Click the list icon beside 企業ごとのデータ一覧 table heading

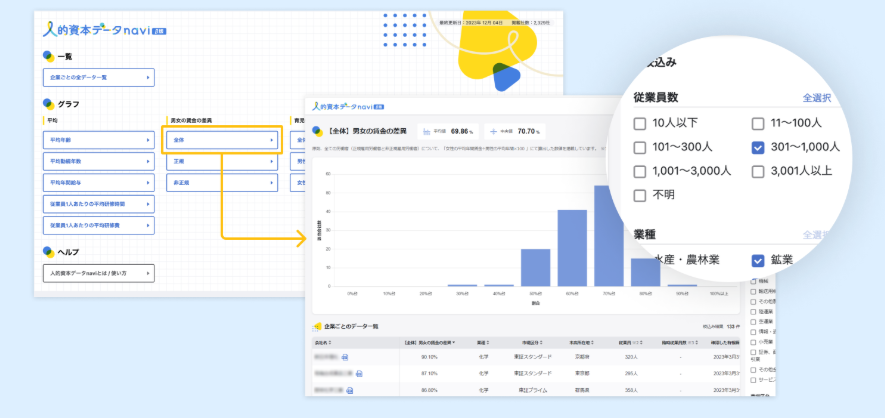point(316,327)
